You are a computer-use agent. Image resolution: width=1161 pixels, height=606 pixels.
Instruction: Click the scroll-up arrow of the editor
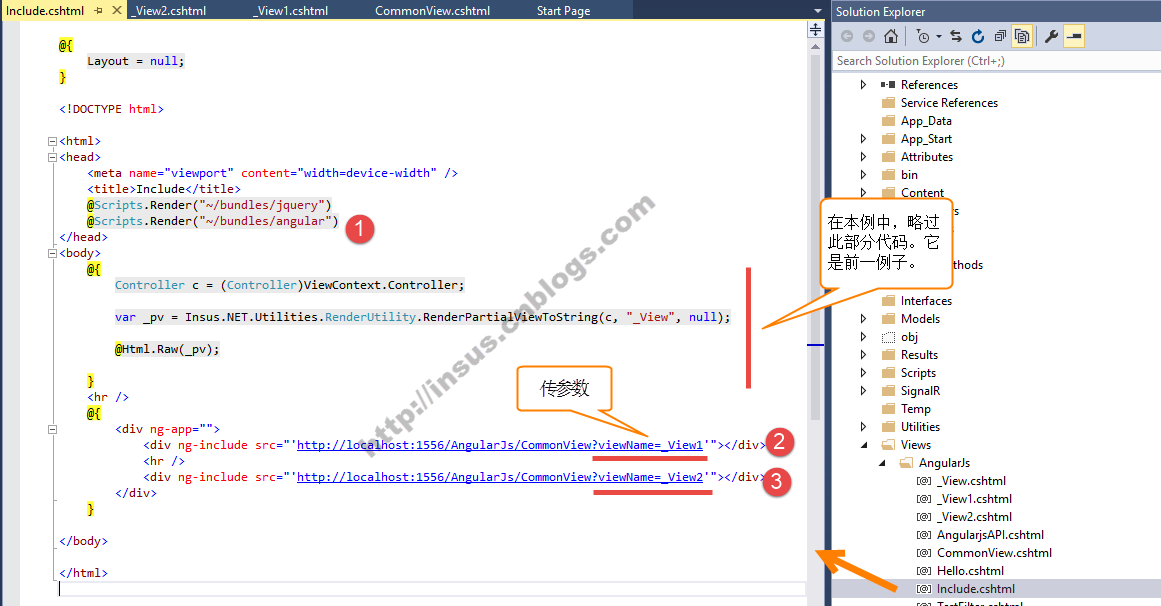[815, 46]
